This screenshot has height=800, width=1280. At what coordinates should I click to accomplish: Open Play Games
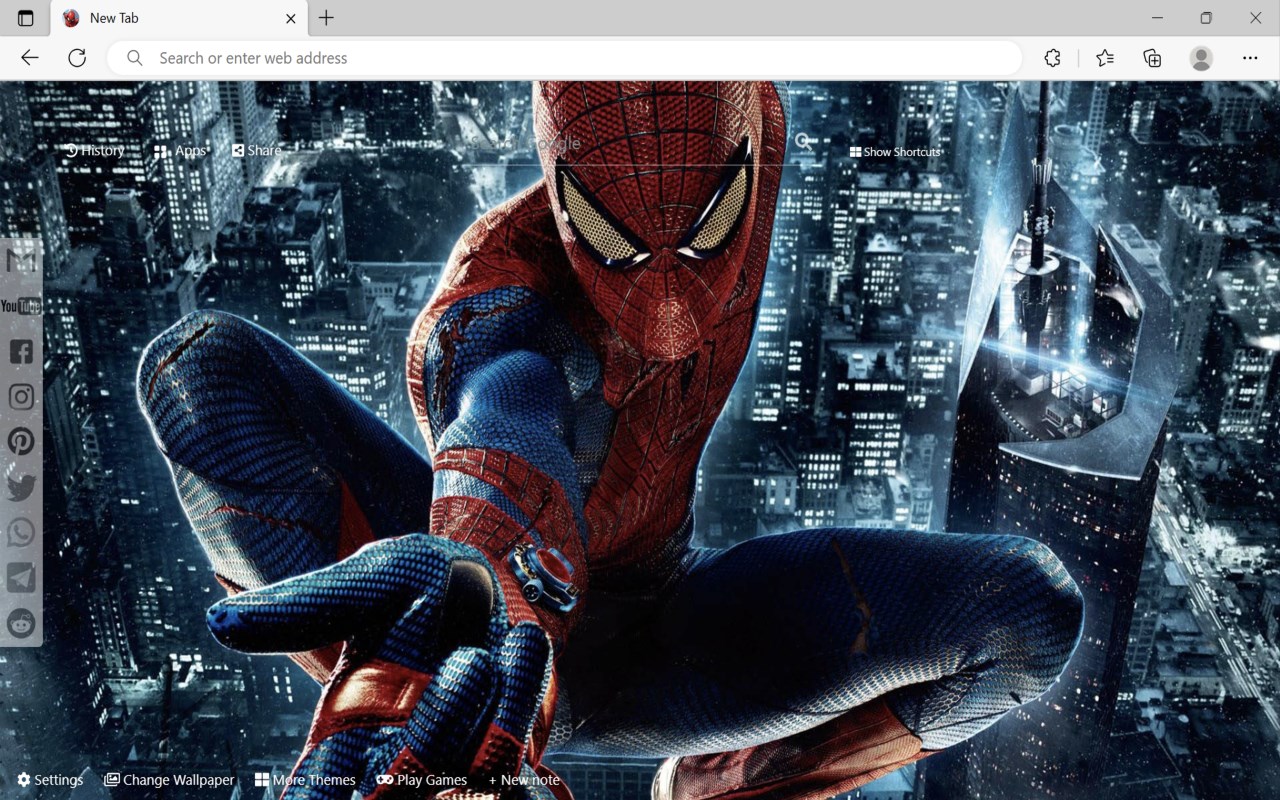coord(421,780)
